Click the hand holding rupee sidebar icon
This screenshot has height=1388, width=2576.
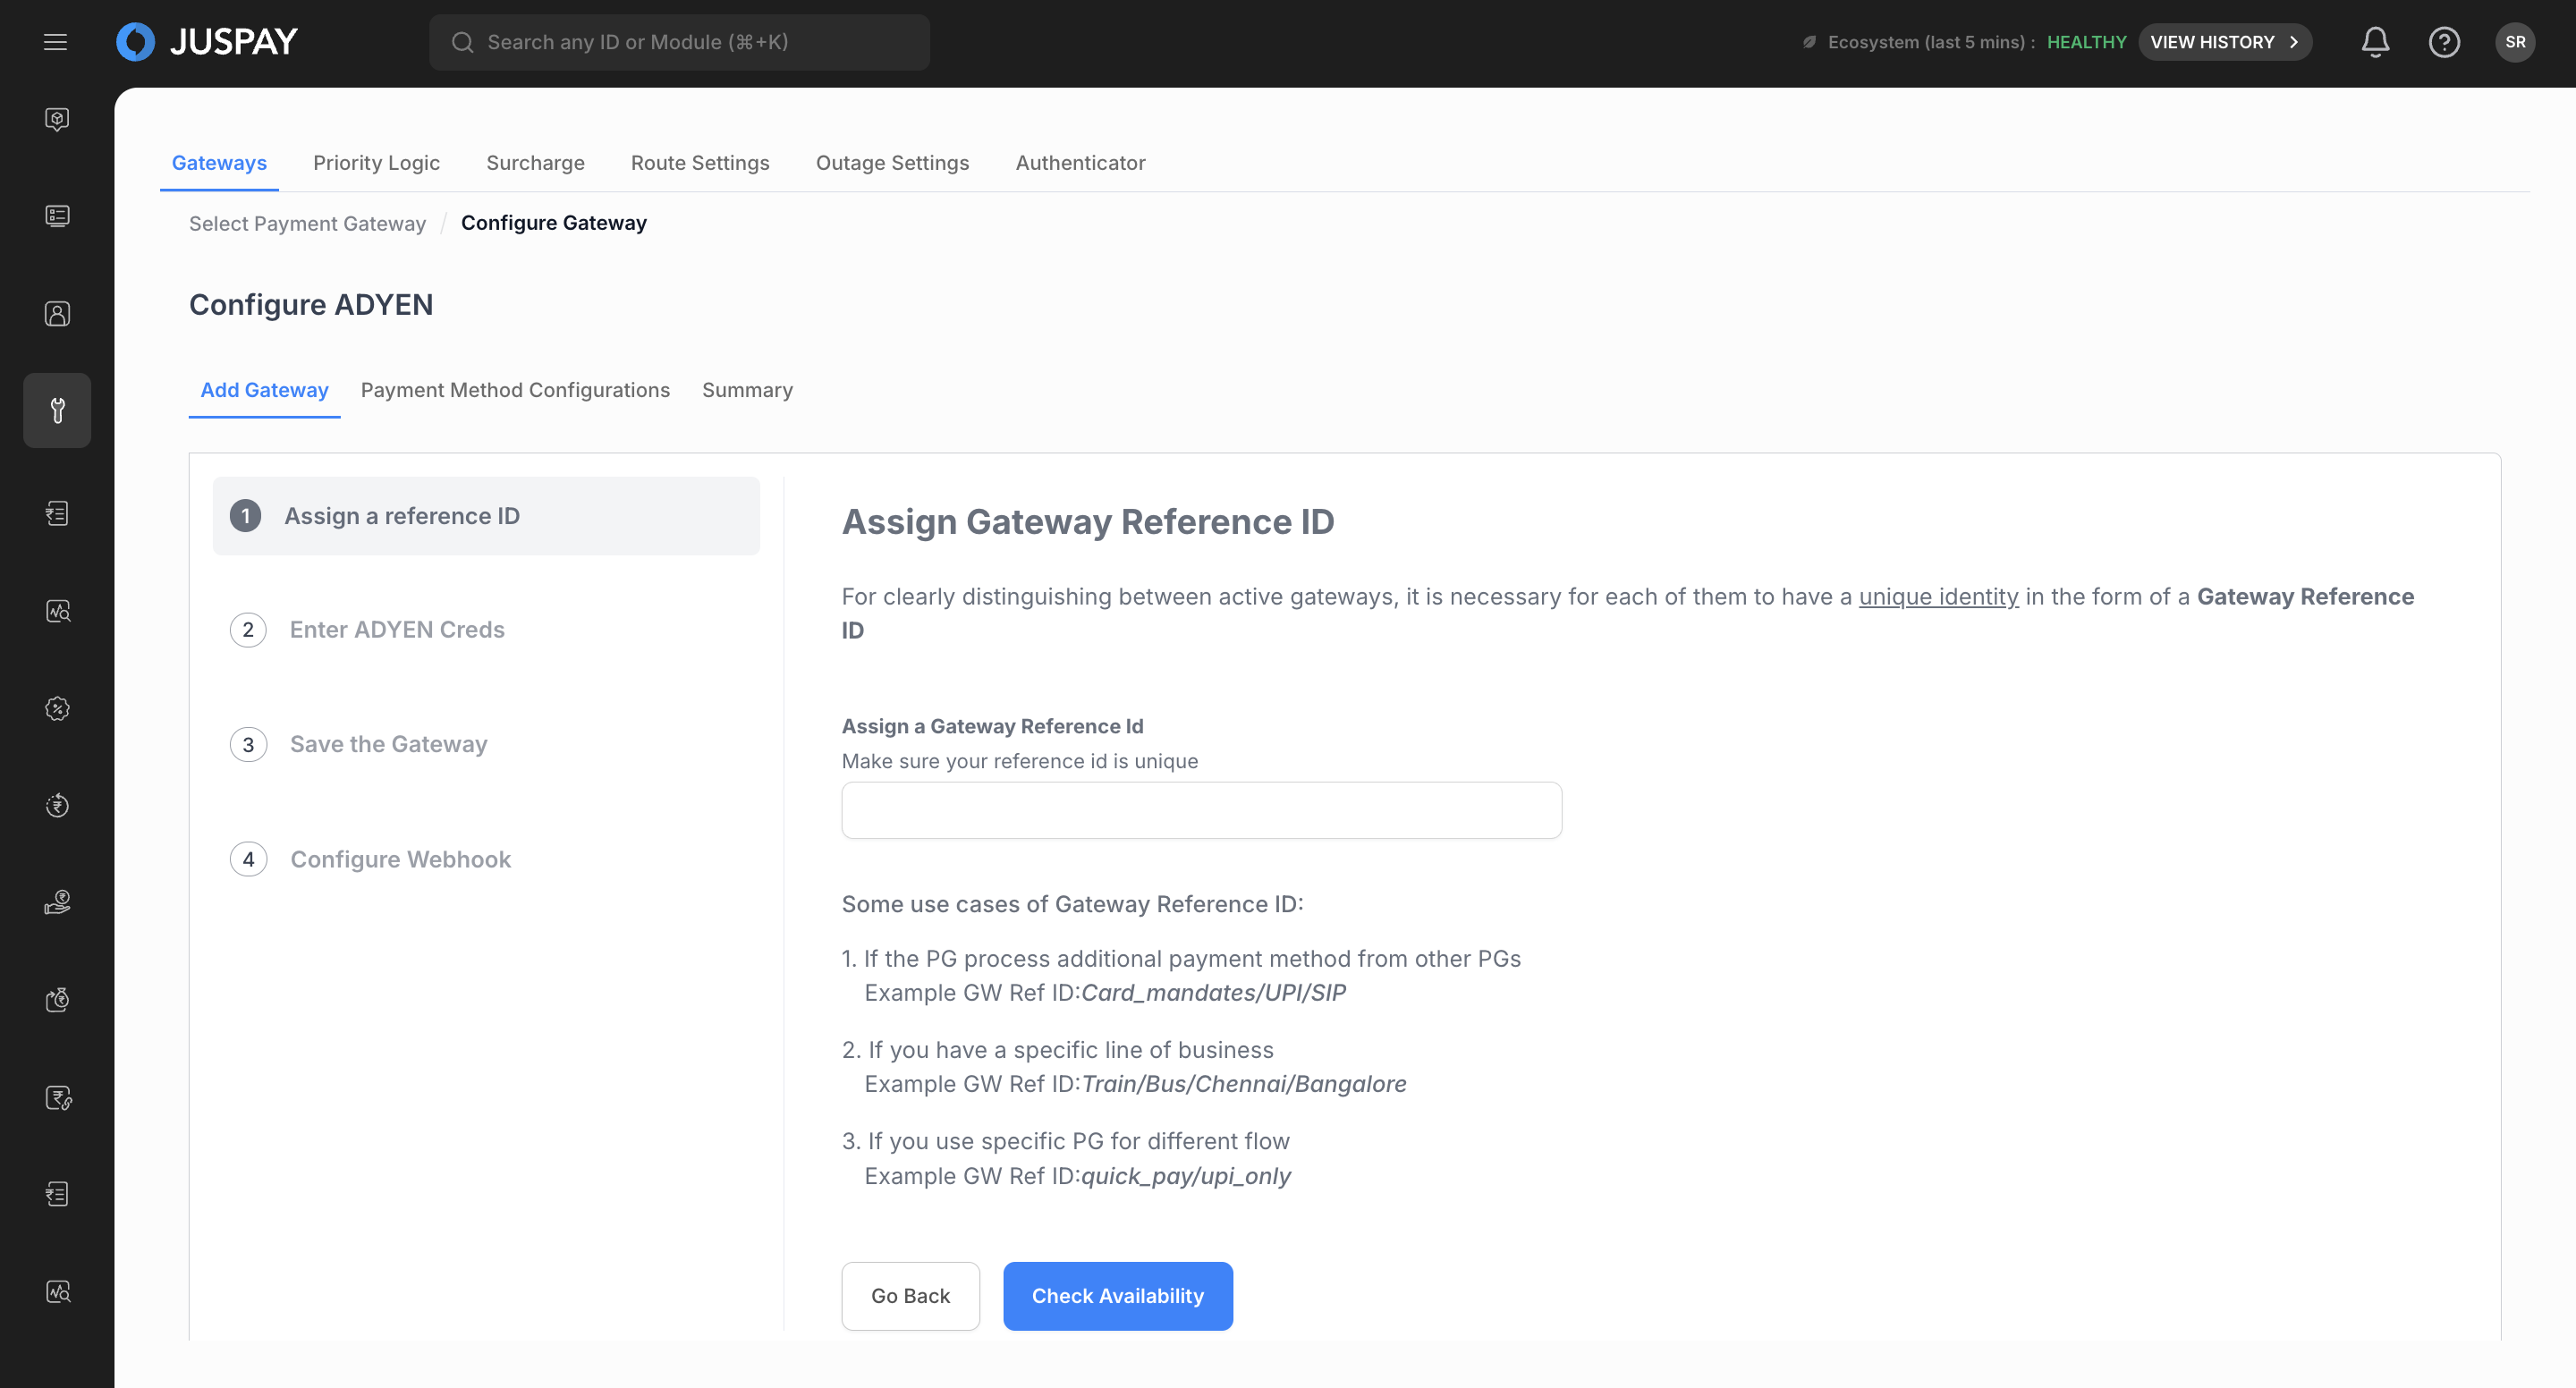pos(57,903)
